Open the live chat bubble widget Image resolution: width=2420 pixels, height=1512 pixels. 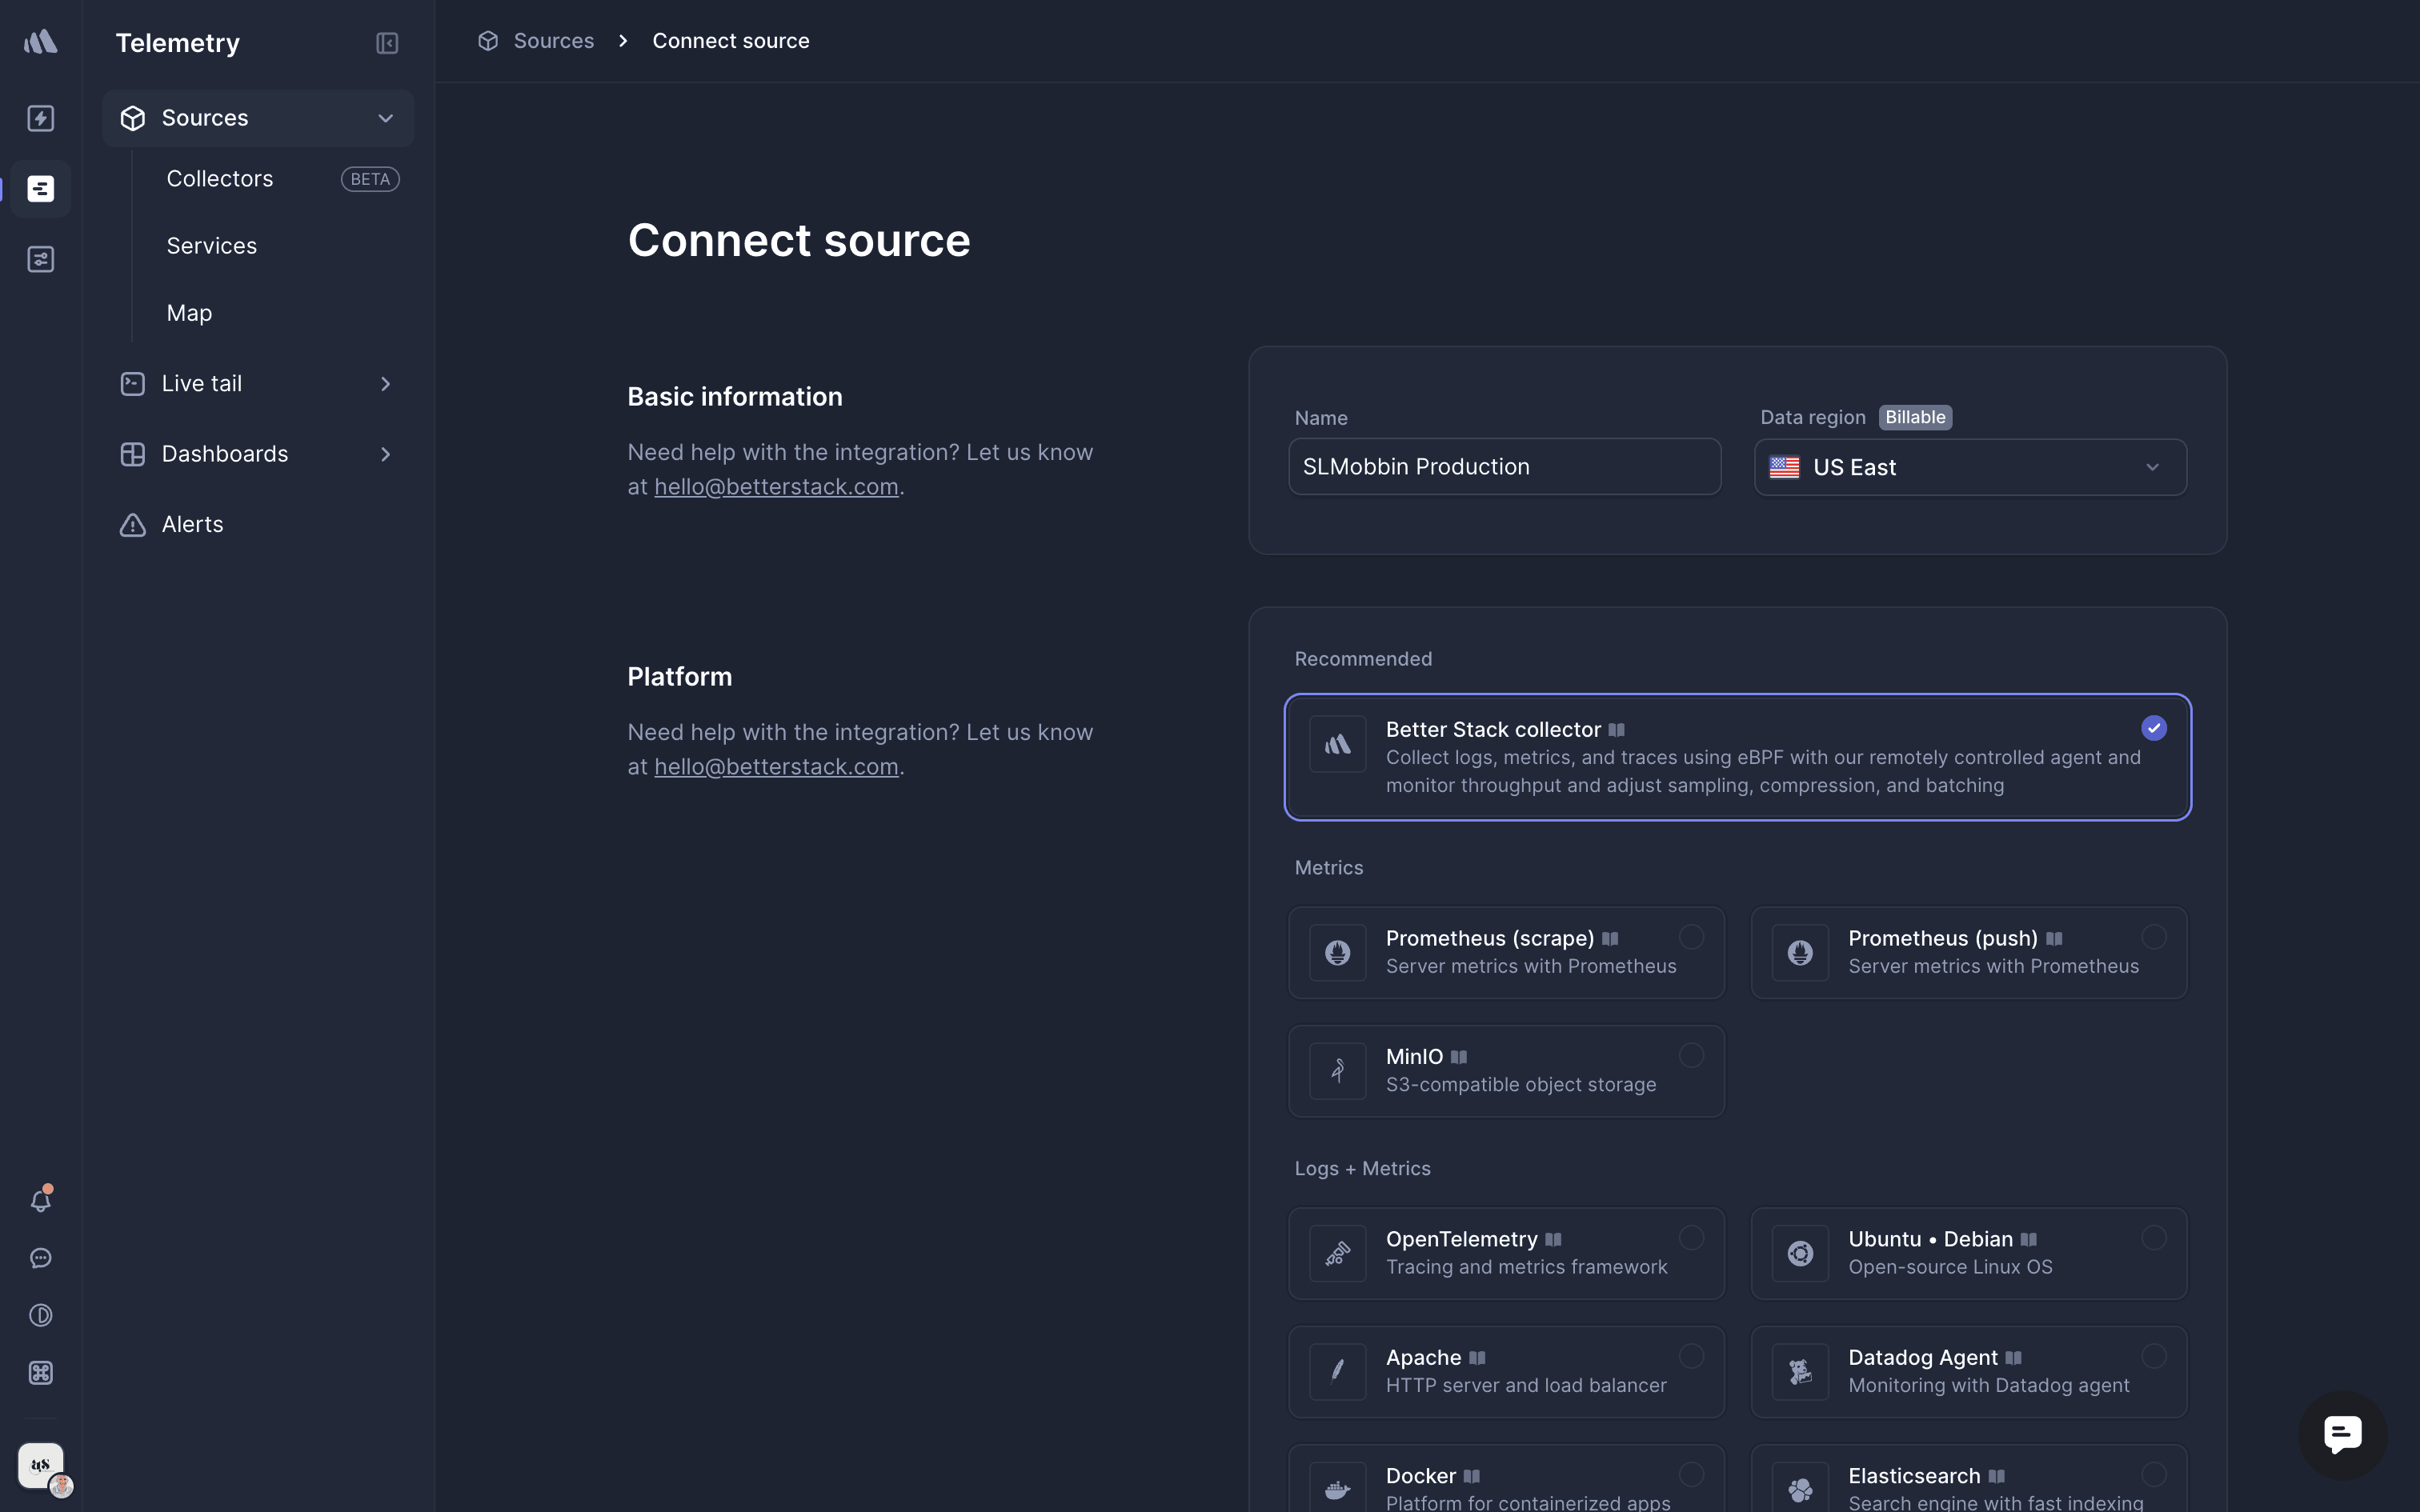[2342, 1434]
